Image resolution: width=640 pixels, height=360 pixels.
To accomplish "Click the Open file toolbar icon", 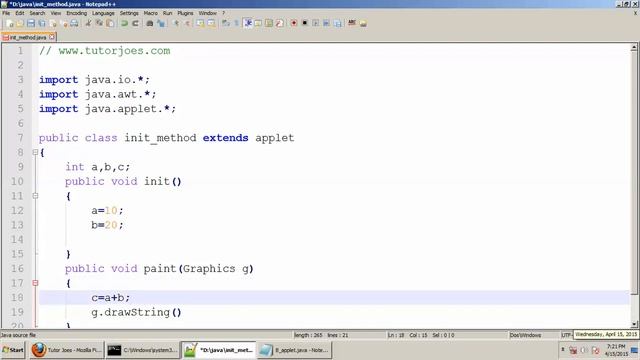I will [20, 23].
